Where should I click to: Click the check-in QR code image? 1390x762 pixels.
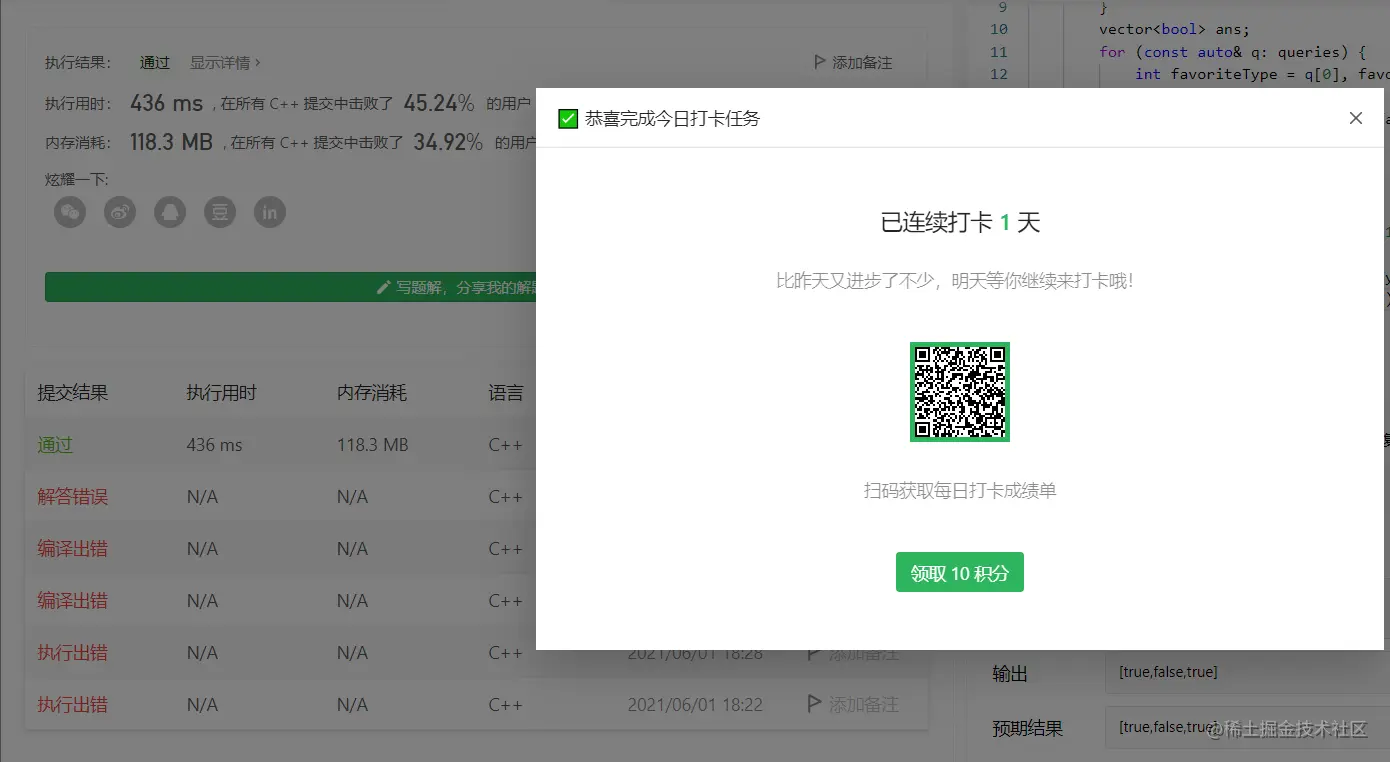[960, 391]
